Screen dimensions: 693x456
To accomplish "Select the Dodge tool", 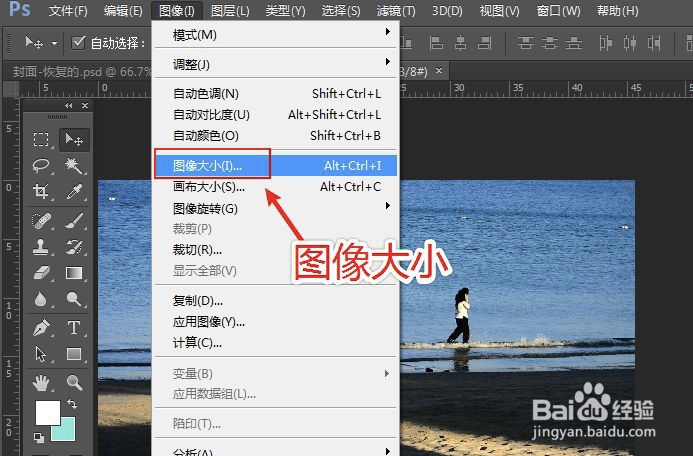I will tap(74, 299).
